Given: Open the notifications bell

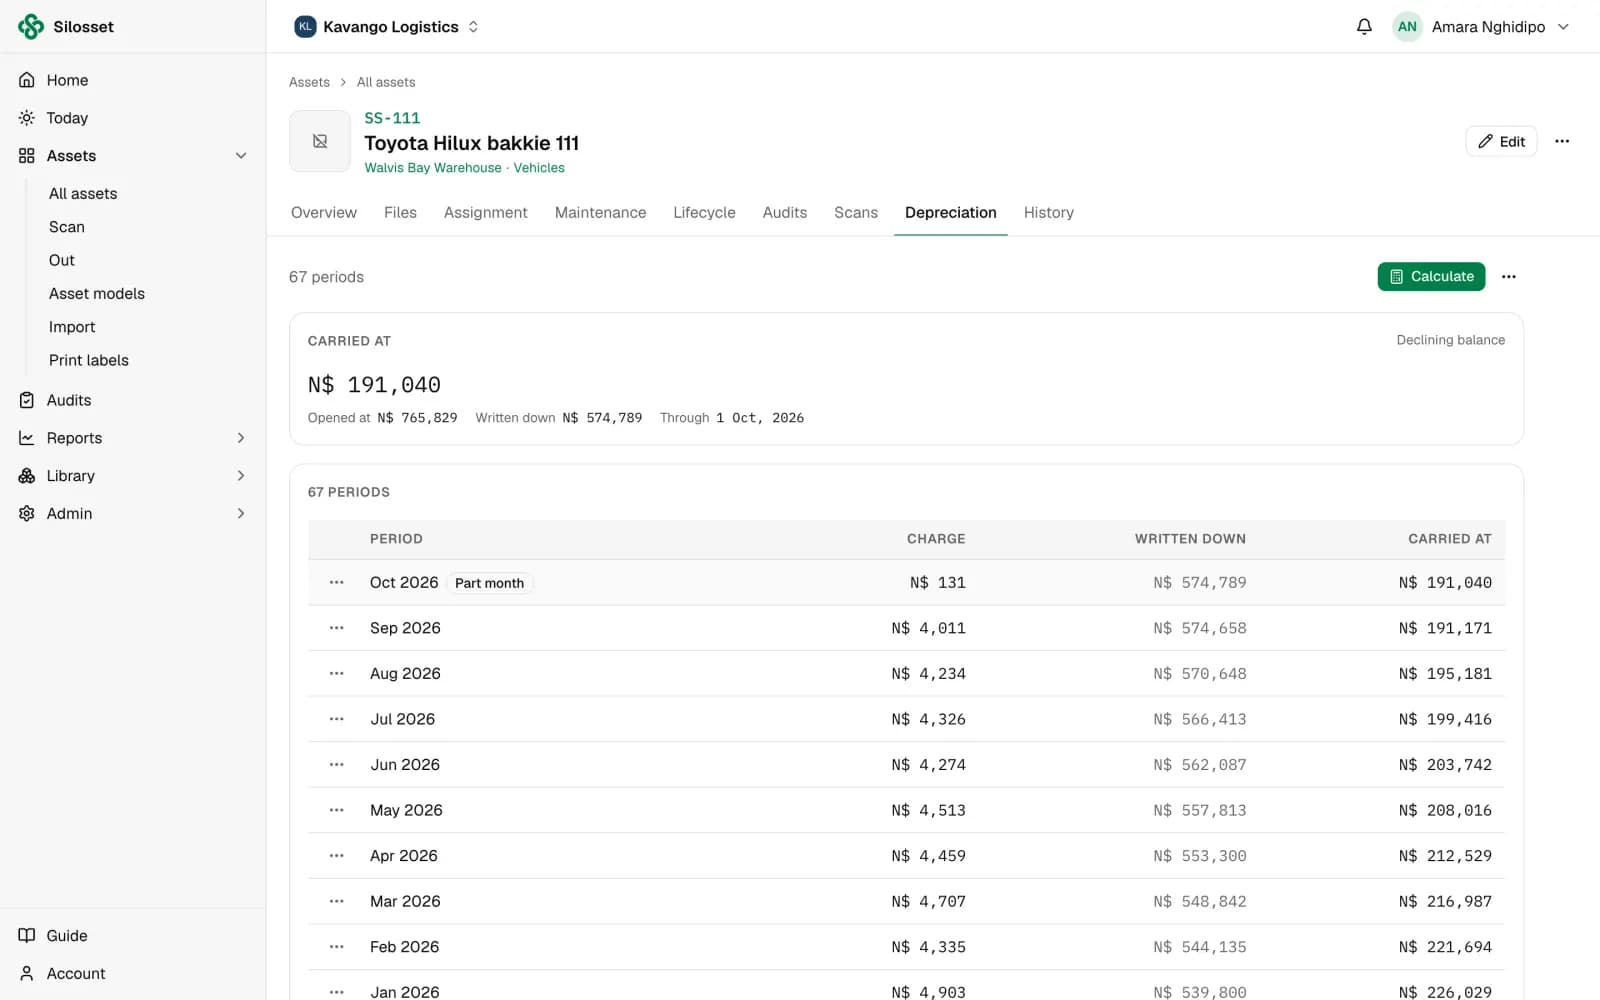Looking at the screenshot, I should 1364,27.
